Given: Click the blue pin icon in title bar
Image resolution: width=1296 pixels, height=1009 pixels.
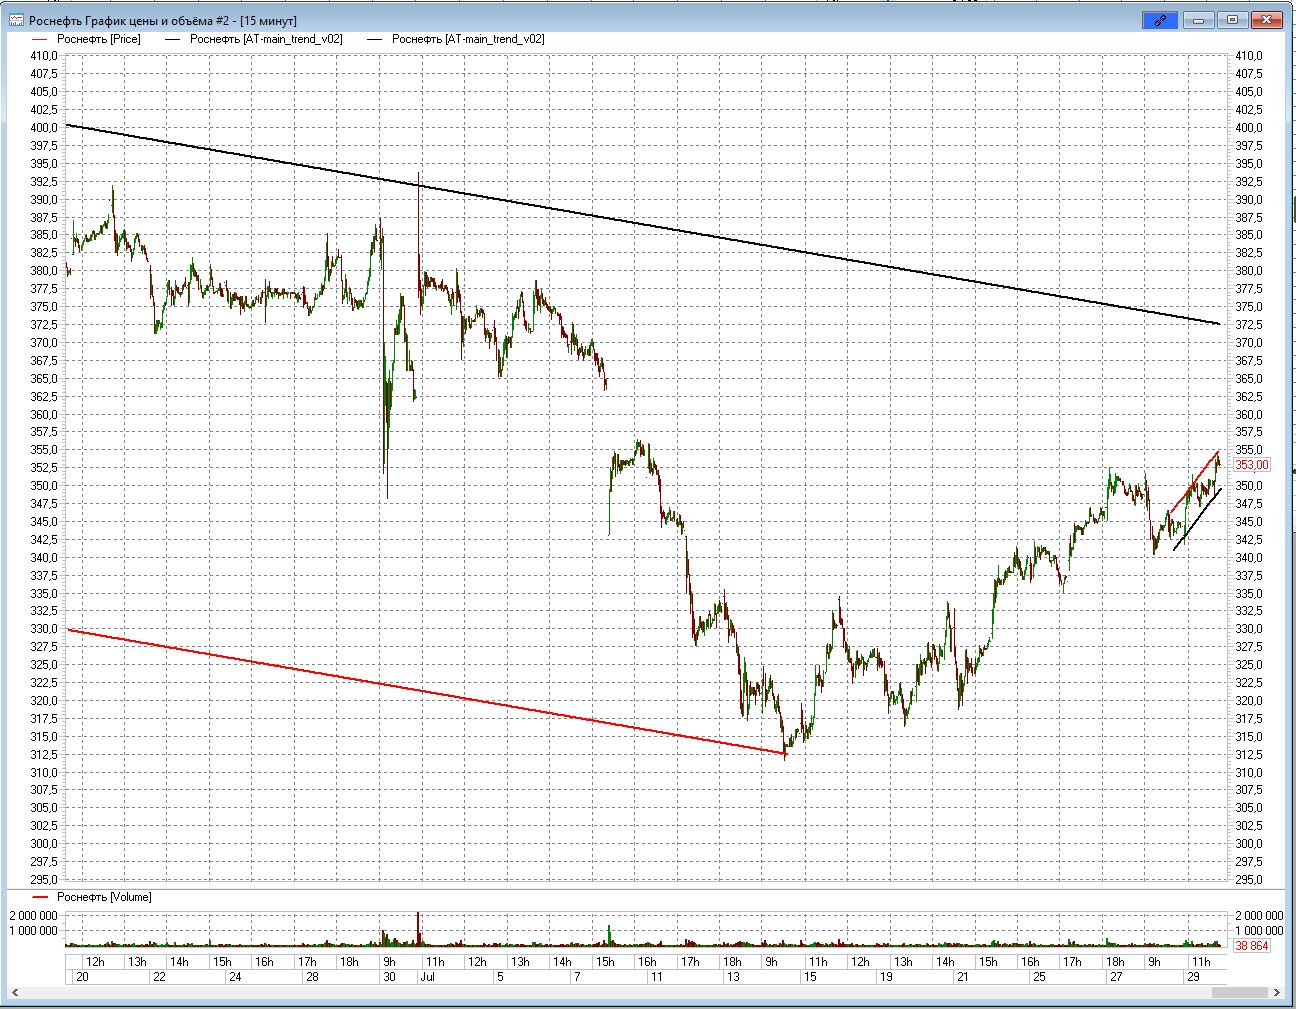Looking at the screenshot, I should 1160,20.
